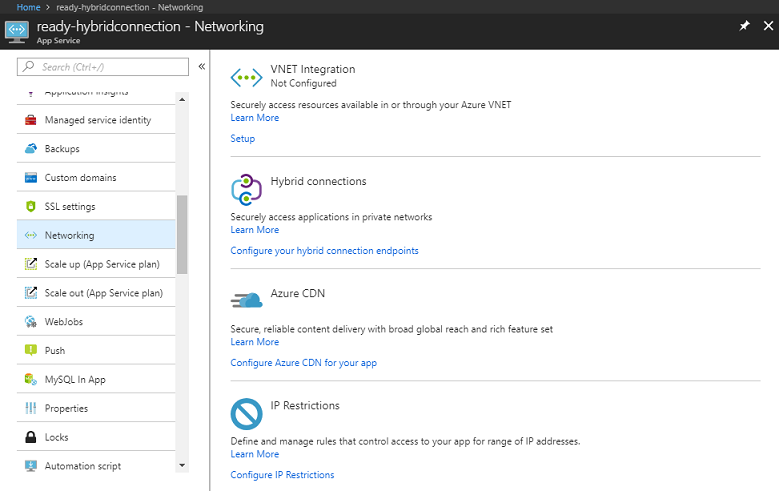Open Managed service identity menu item
Screen dimensions: 779x491
pos(96,120)
